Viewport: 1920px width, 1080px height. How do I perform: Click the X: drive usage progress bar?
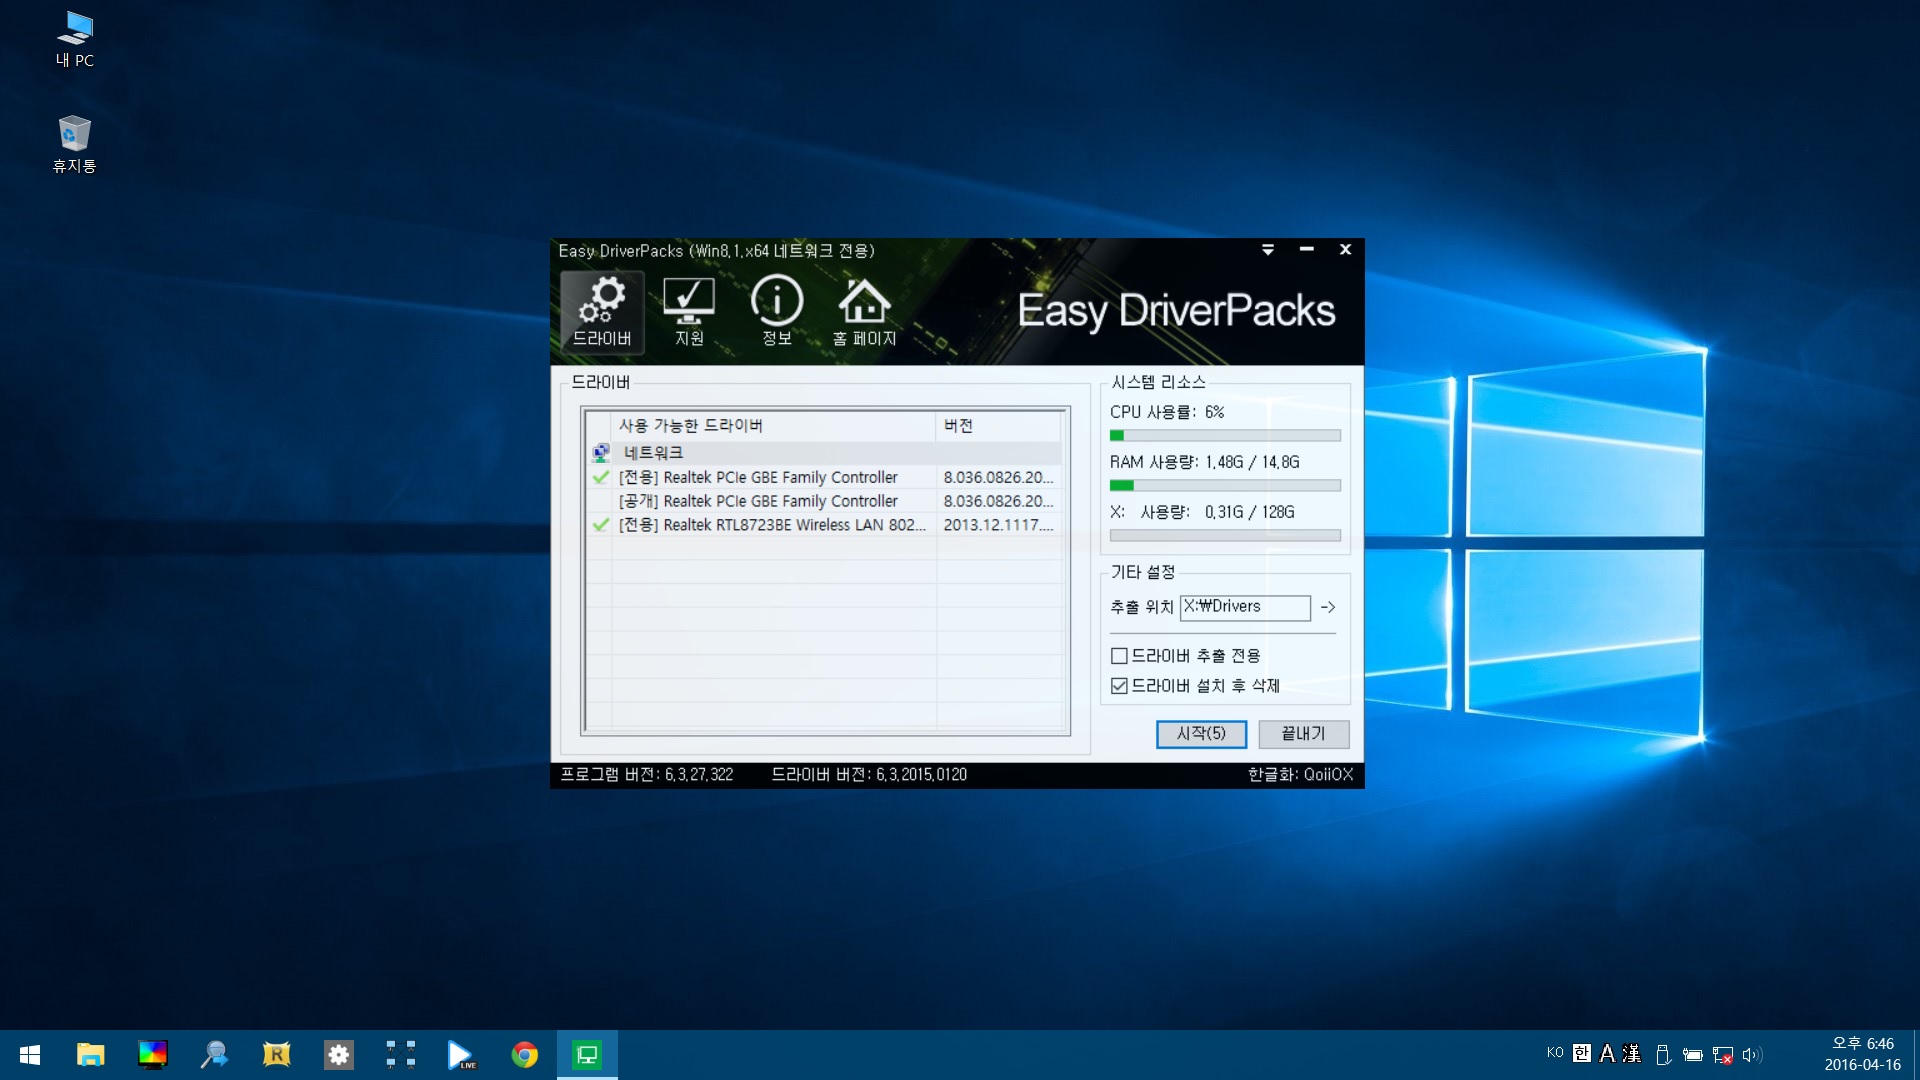(1225, 536)
